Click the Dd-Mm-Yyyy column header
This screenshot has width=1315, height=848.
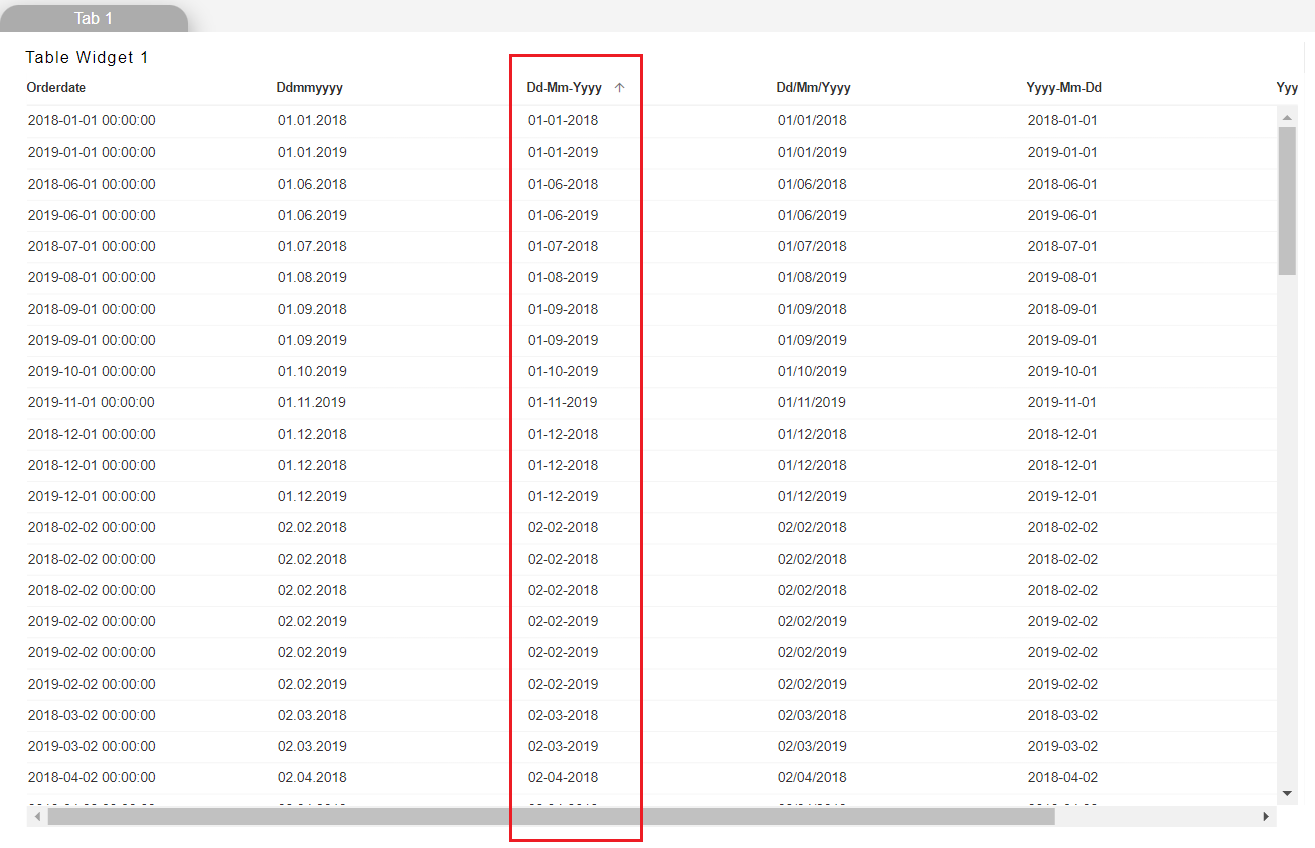(x=564, y=88)
